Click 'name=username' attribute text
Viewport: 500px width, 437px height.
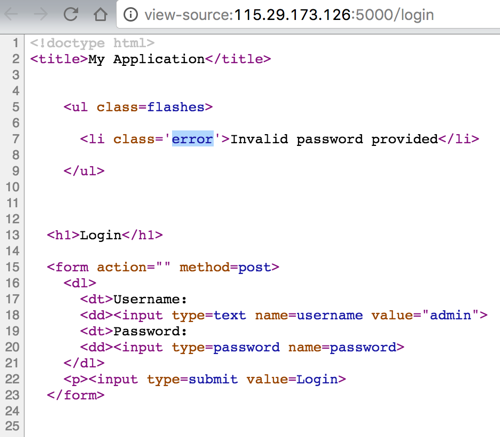[309, 315]
